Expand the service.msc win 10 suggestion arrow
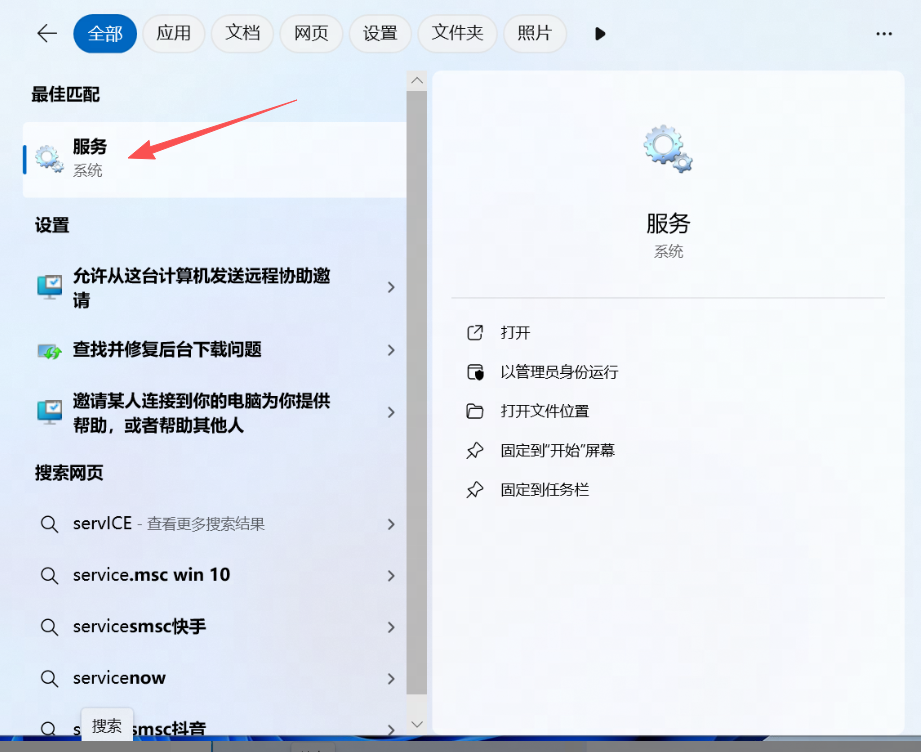The width and height of the screenshot is (921, 752). (x=391, y=575)
